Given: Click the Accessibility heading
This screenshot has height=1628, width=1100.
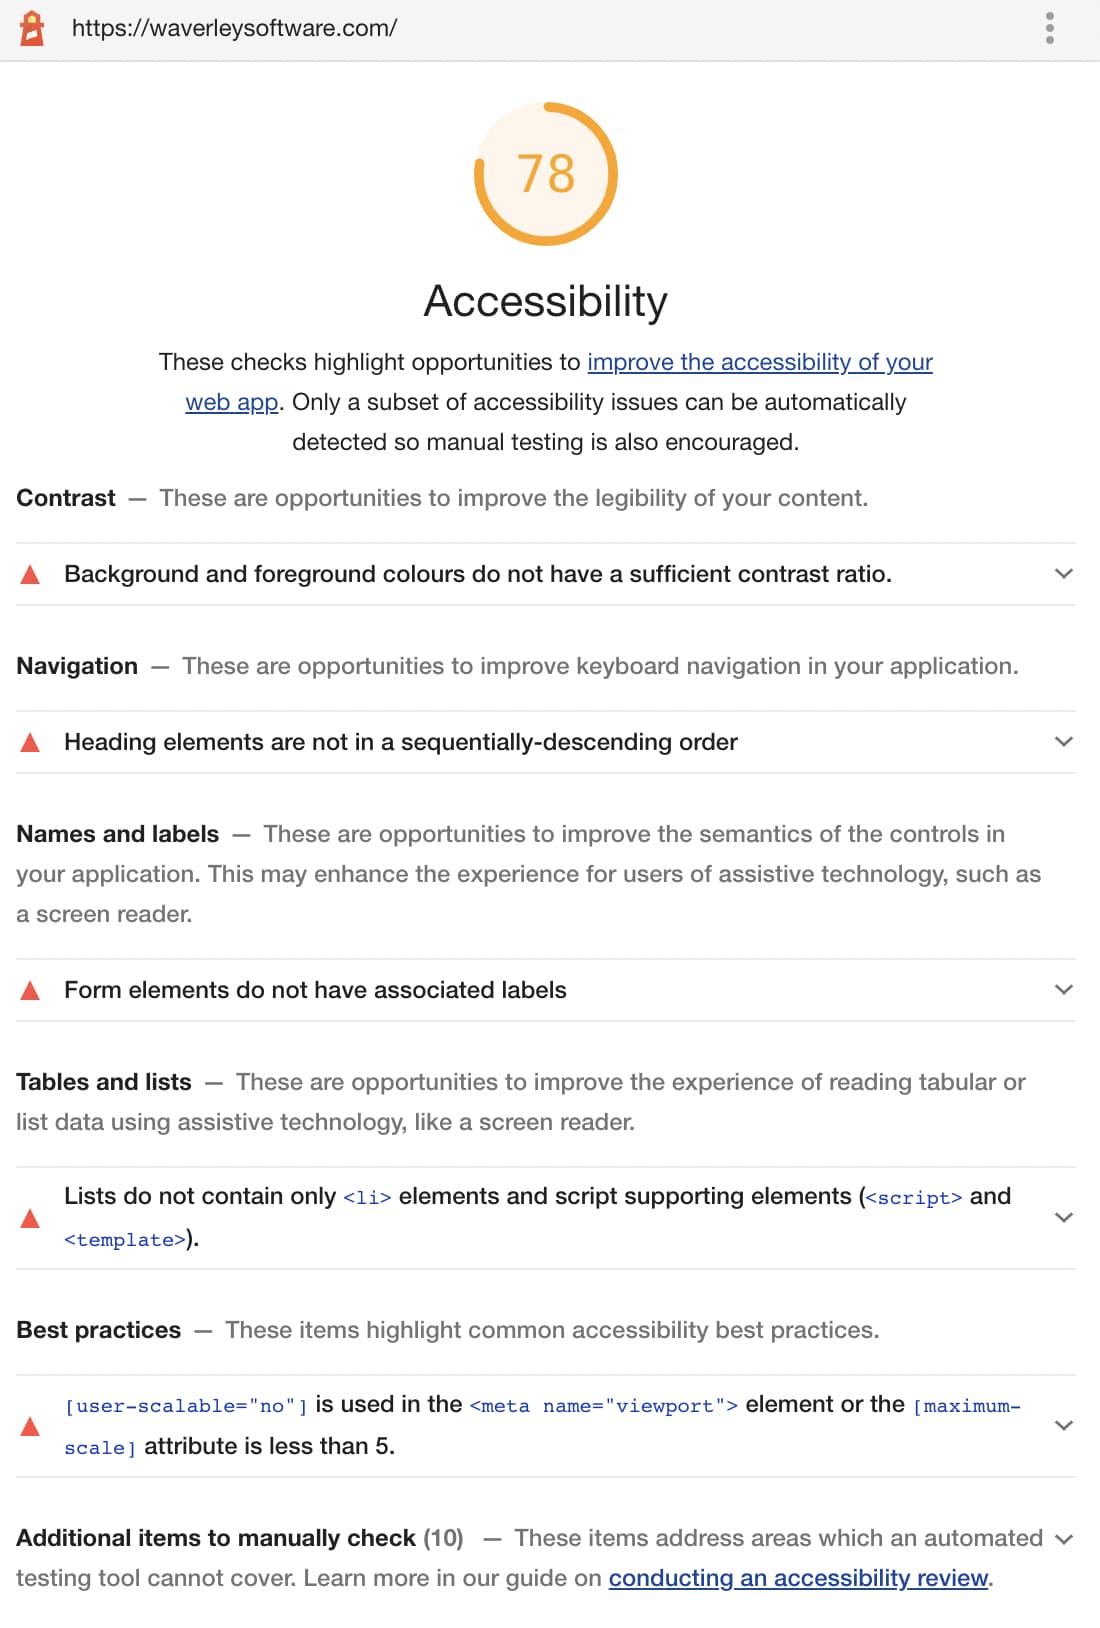Looking at the screenshot, I should click(x=547, y=300).
